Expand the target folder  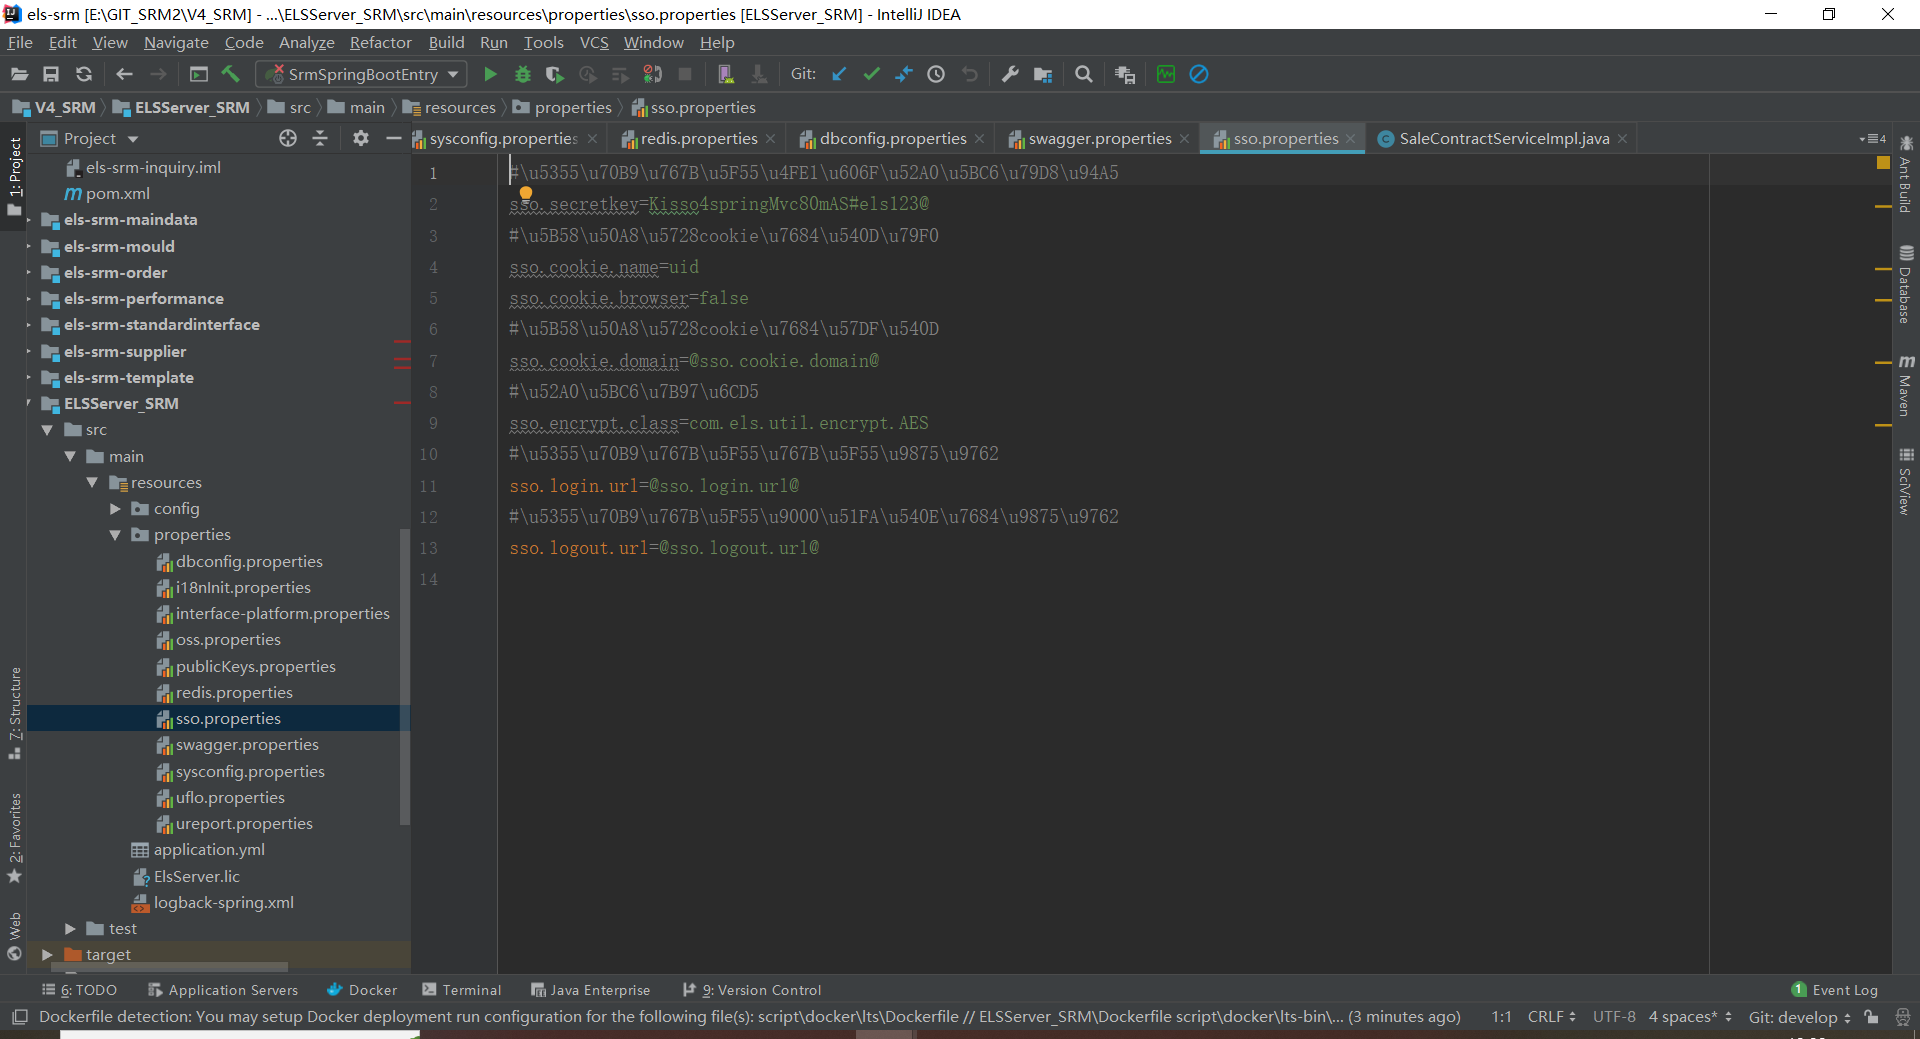[x=47, y=955]
